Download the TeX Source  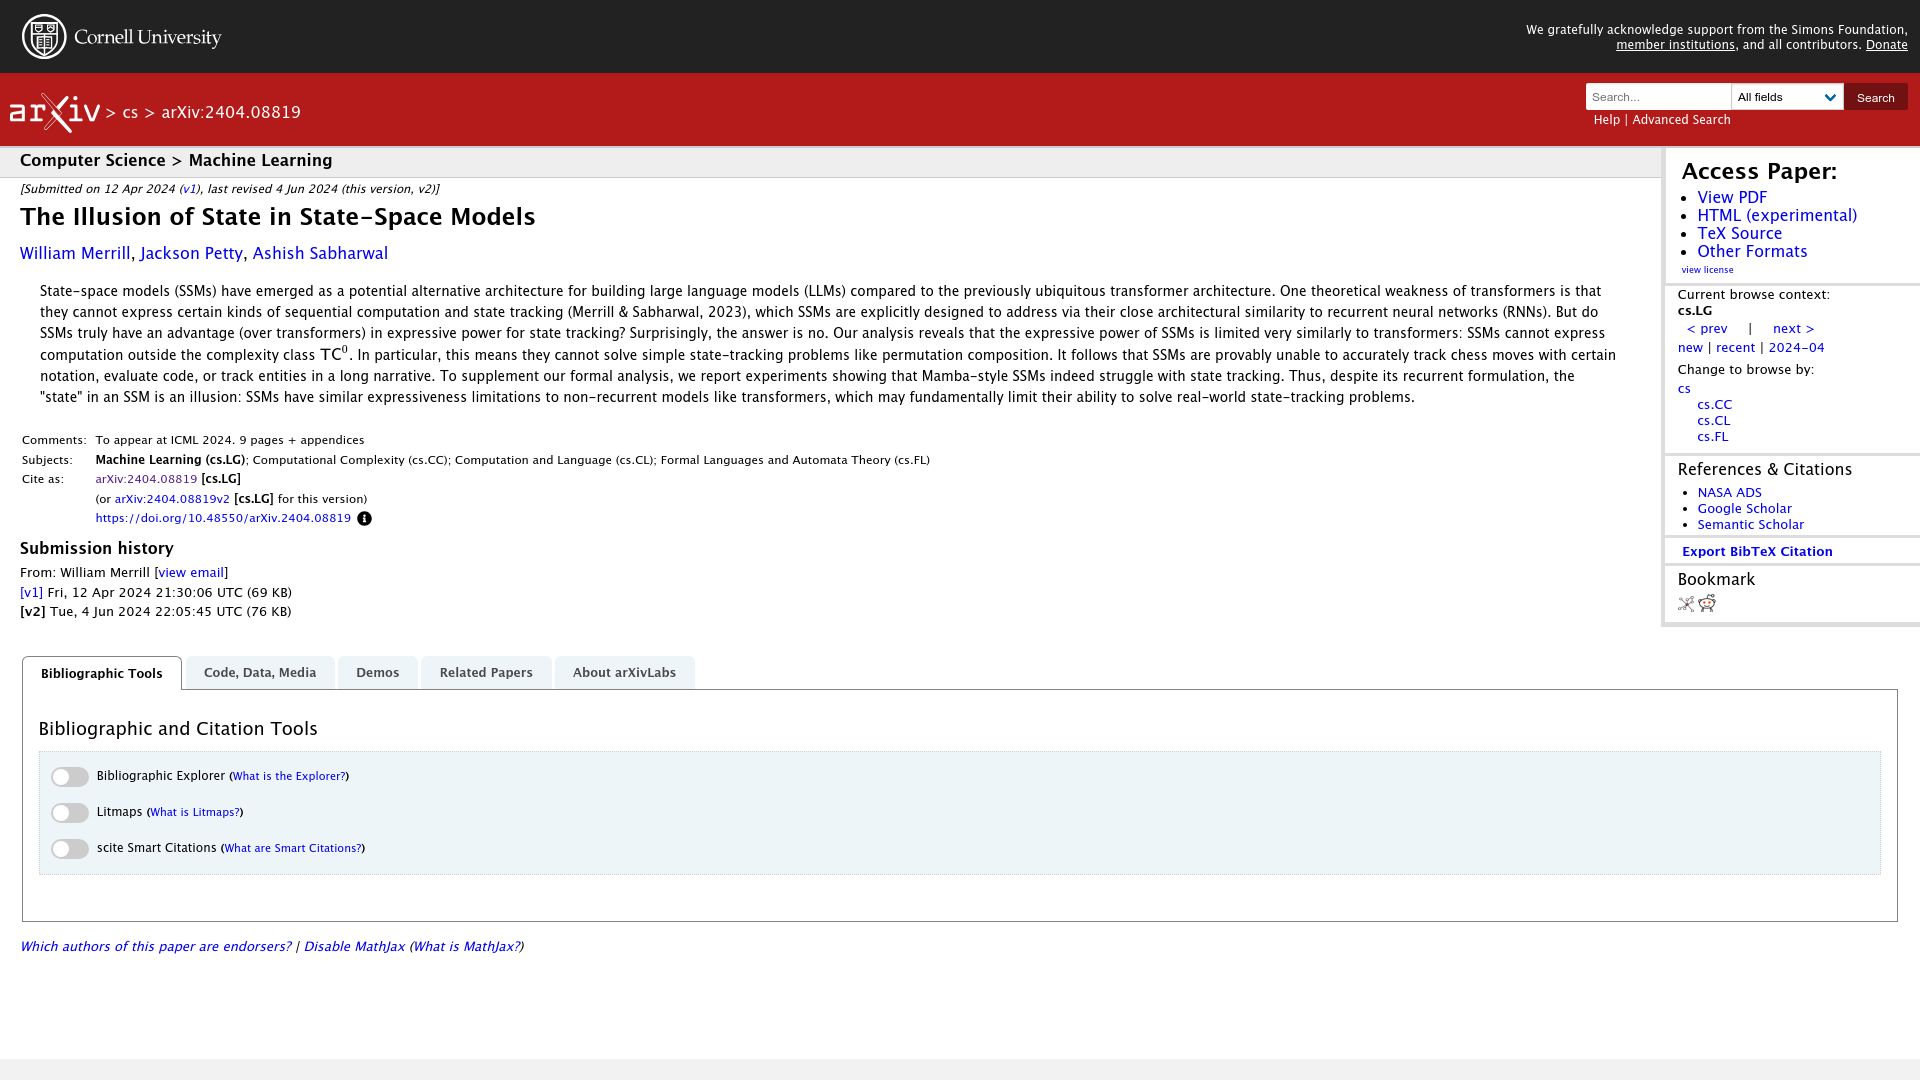coord(1739,234)
